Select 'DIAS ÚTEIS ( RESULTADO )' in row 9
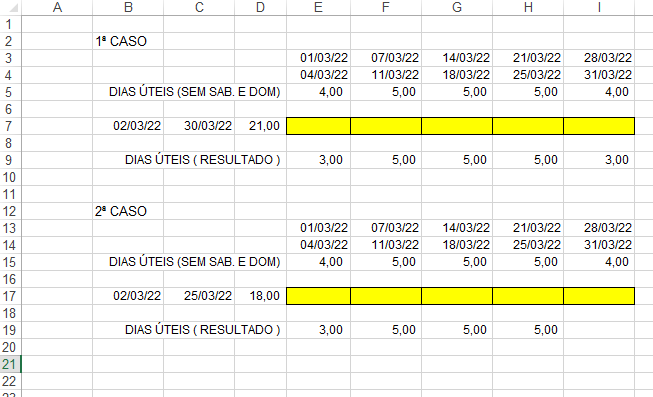Screen dimensions: 653x397 pos(202,160)
